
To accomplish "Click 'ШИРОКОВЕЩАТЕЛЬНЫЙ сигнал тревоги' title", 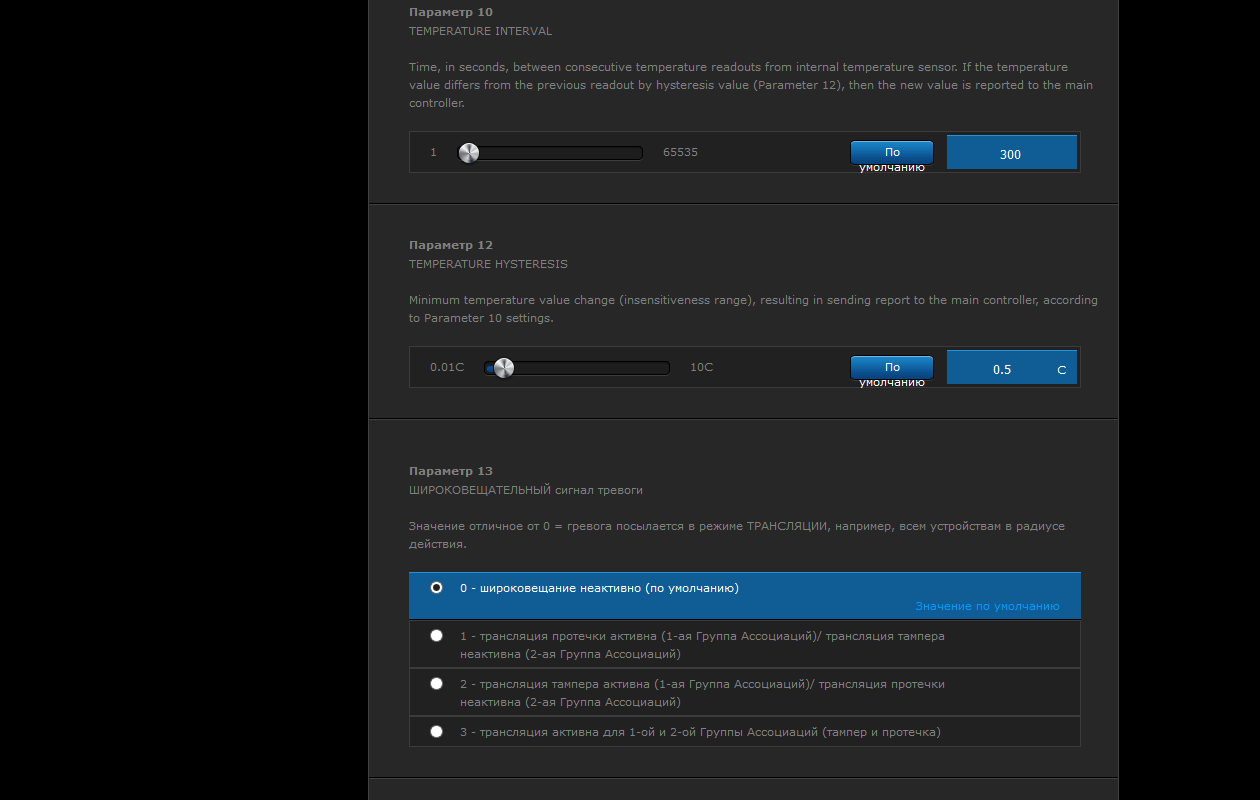I will [526, 490].
